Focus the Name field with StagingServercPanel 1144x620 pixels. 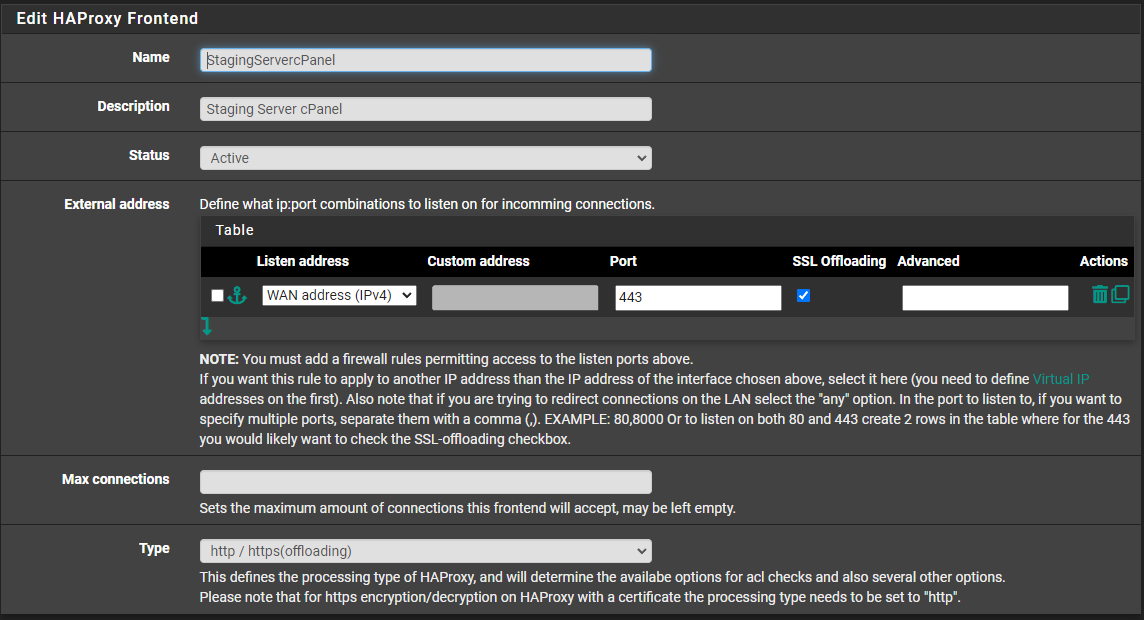pos(425,60)
